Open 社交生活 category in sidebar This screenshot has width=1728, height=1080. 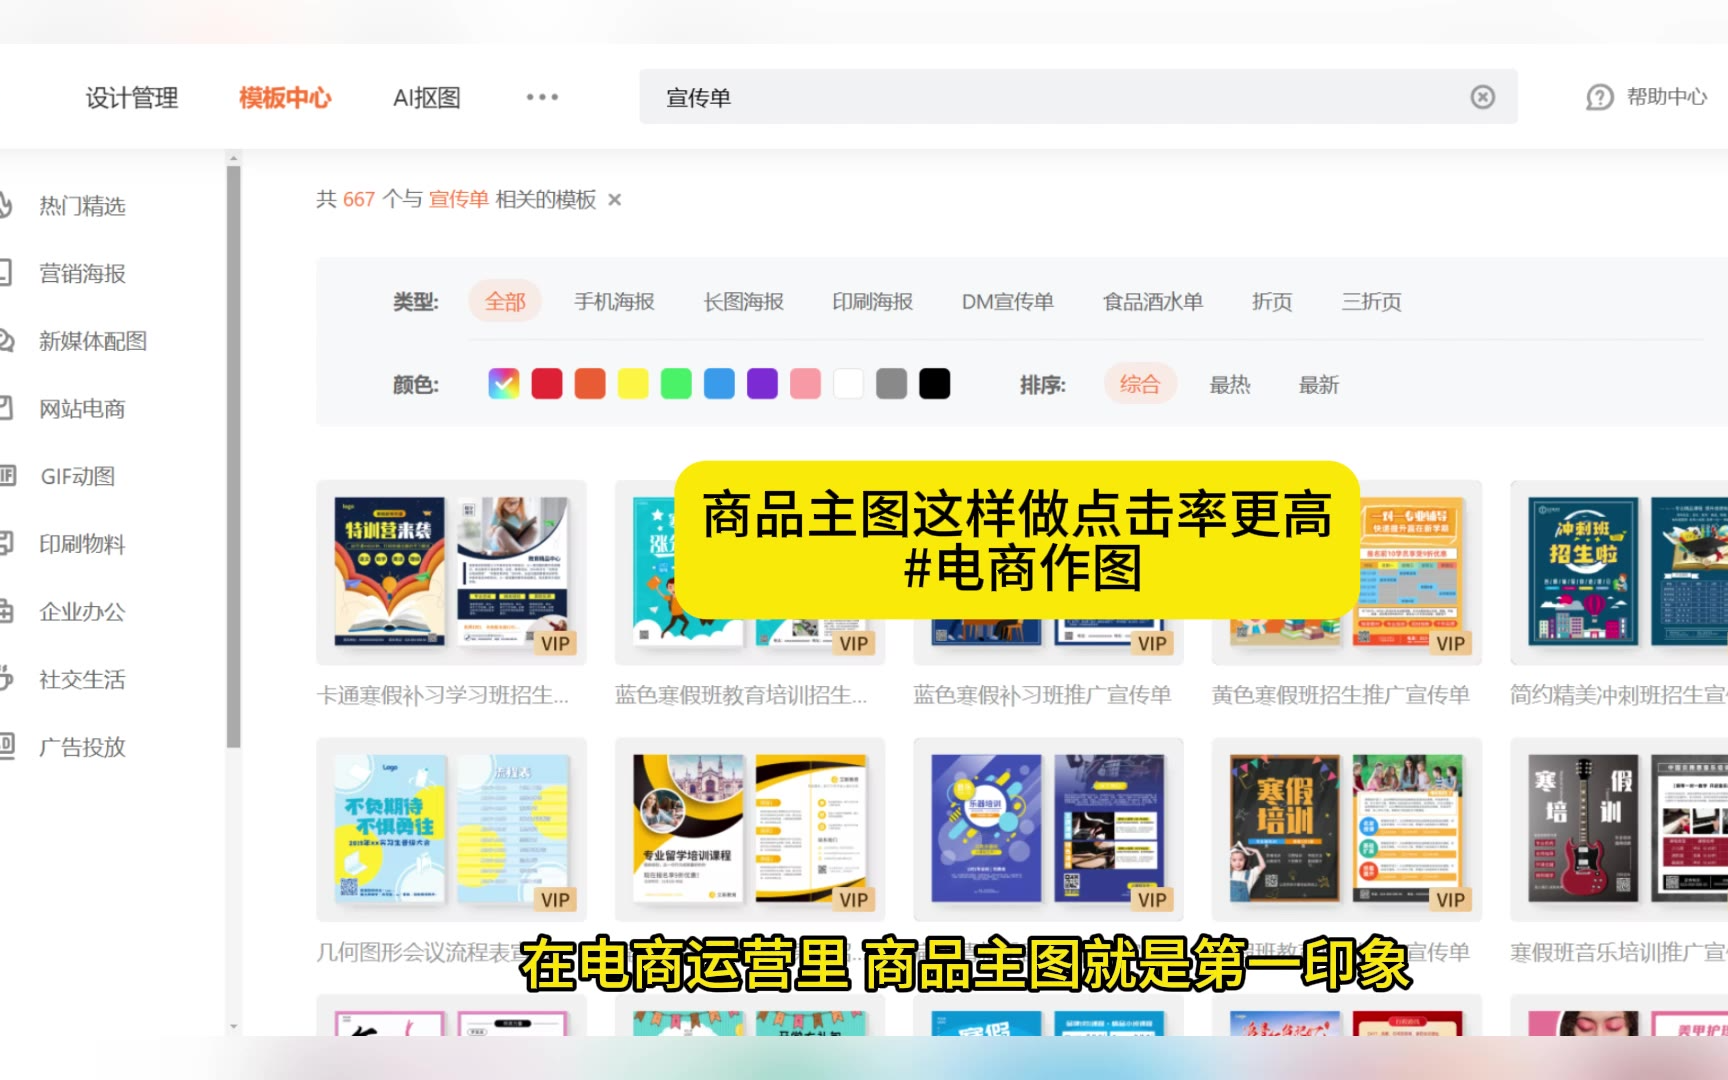(82, 680)
